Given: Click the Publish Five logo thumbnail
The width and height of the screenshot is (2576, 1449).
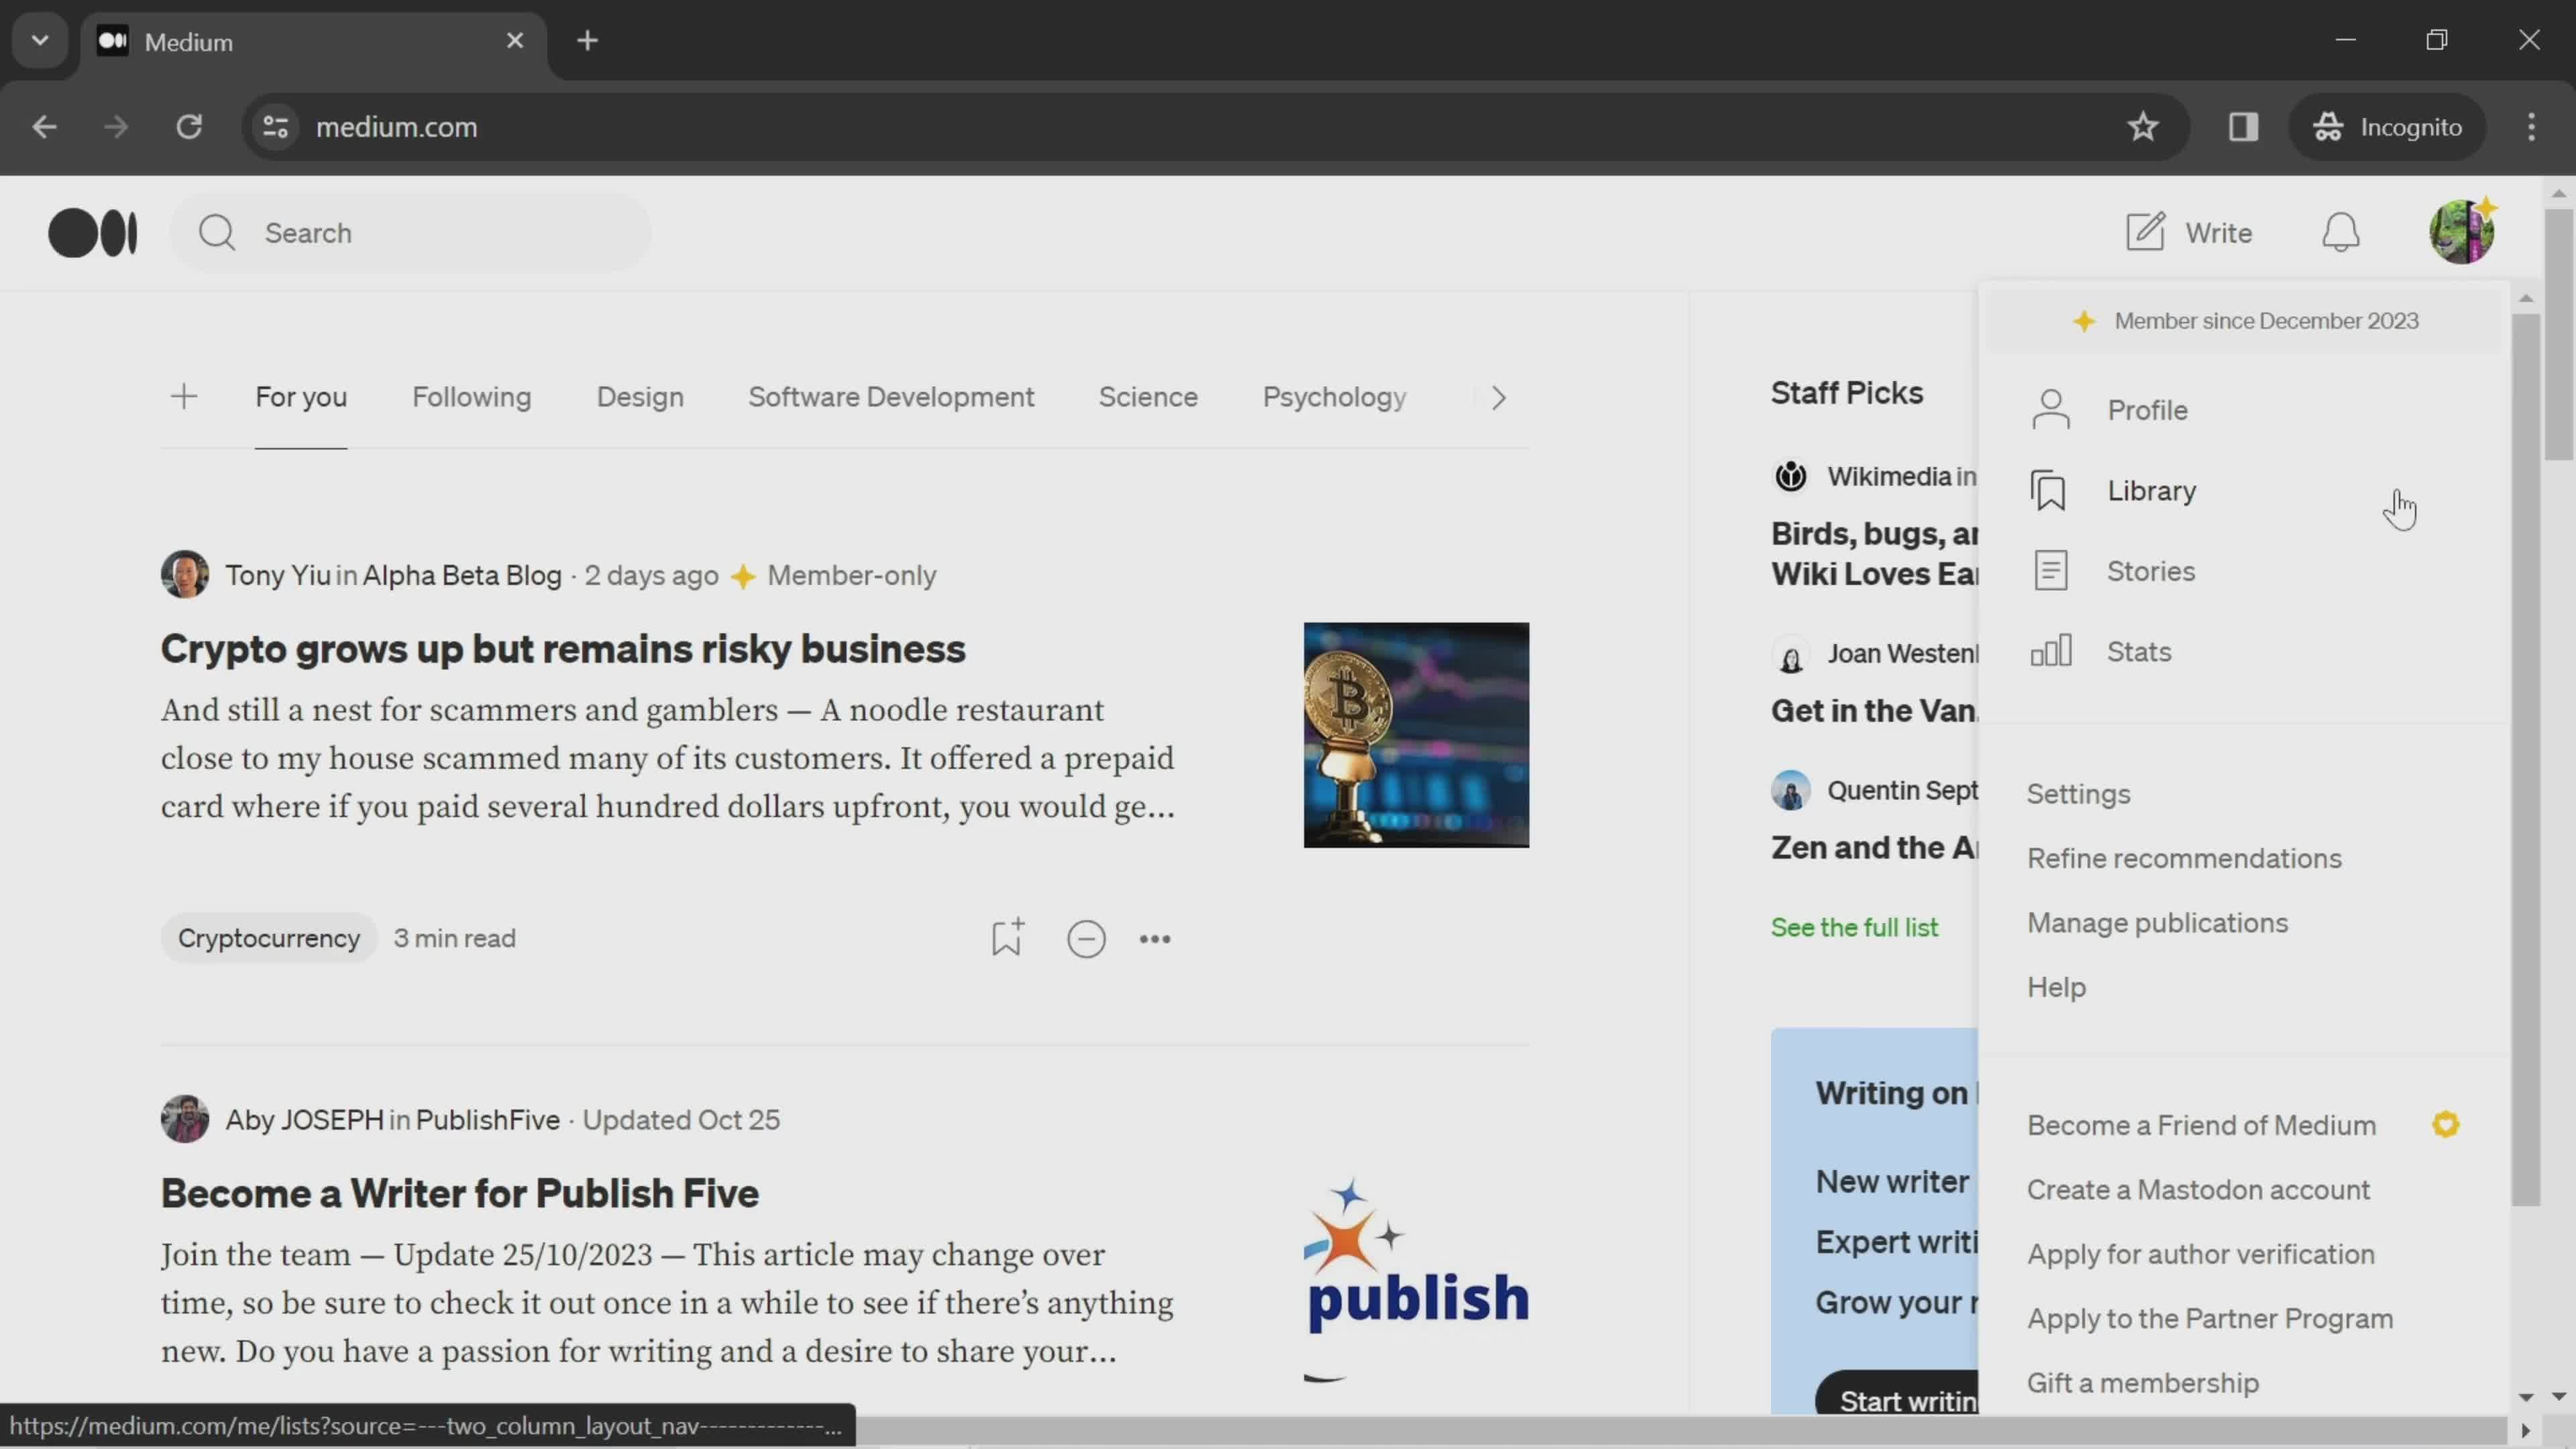Looking at the screenshot, I should coord(1416,1280).
